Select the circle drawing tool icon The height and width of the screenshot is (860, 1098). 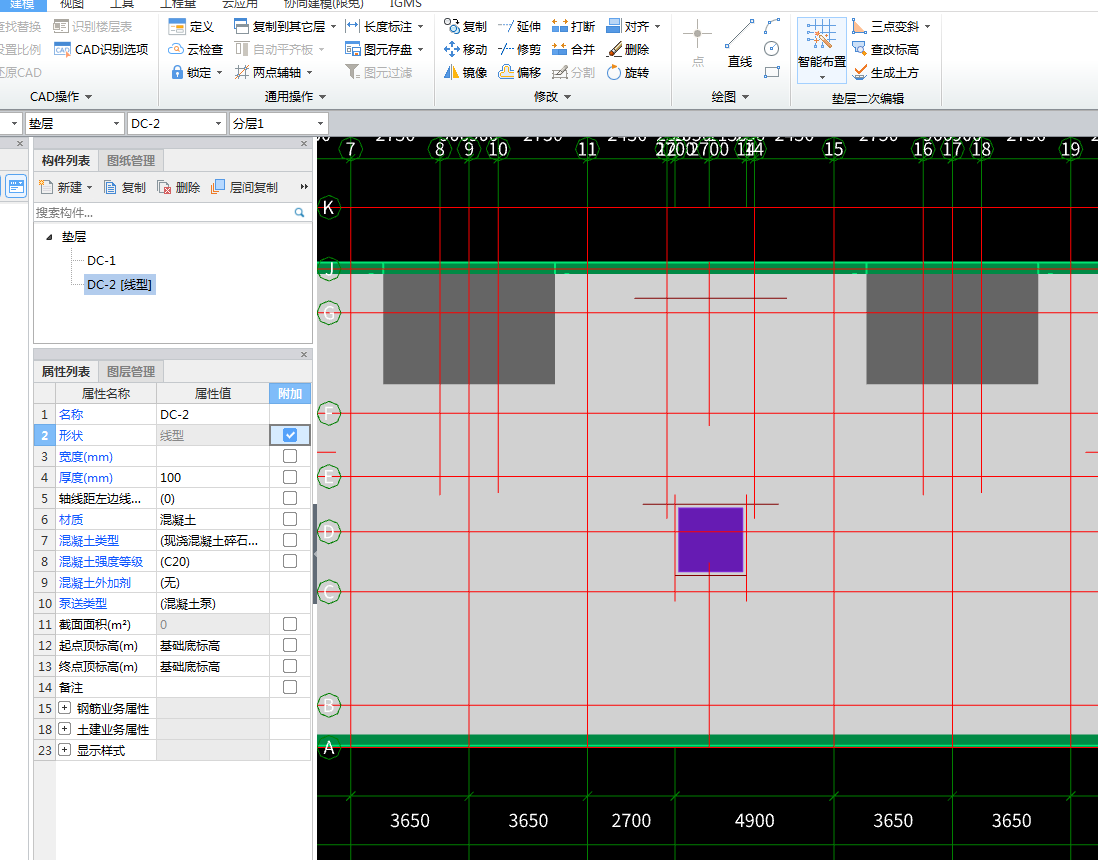pos(772,48)
